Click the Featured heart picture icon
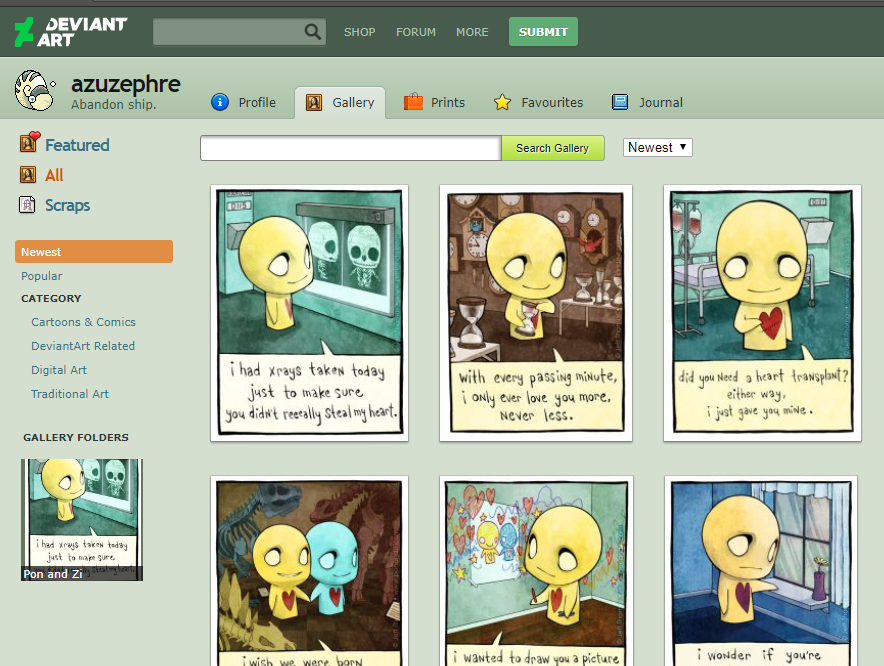 30,142
